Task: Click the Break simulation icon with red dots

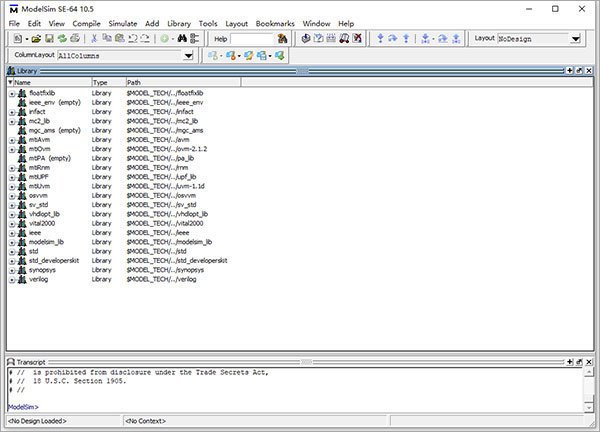Action: tap(344, 39)
